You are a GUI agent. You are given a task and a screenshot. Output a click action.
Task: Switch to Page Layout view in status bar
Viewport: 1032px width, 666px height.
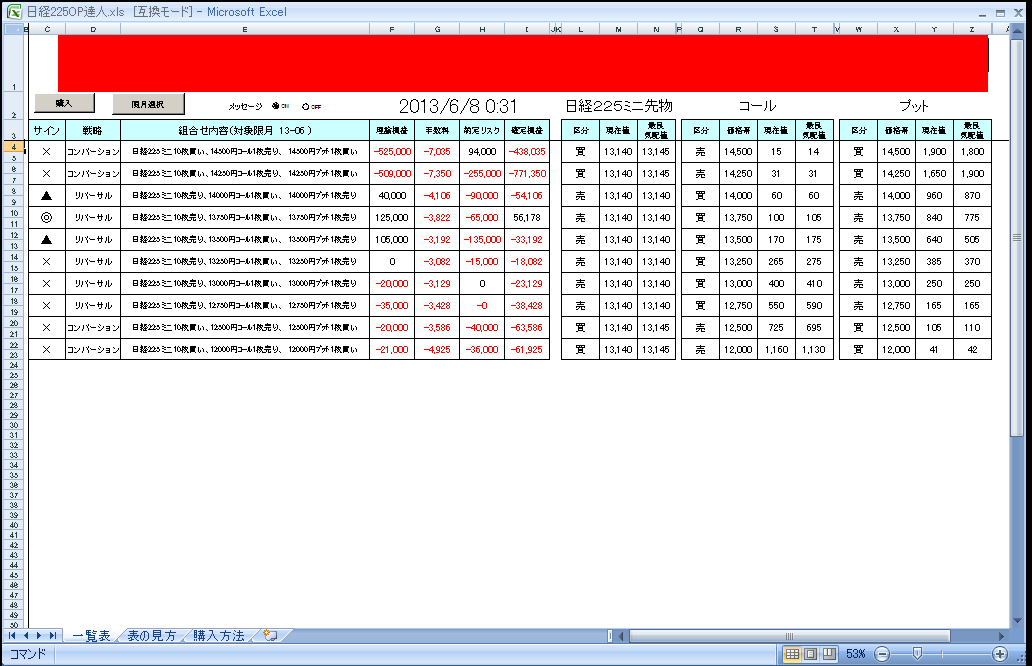point(811,654)
